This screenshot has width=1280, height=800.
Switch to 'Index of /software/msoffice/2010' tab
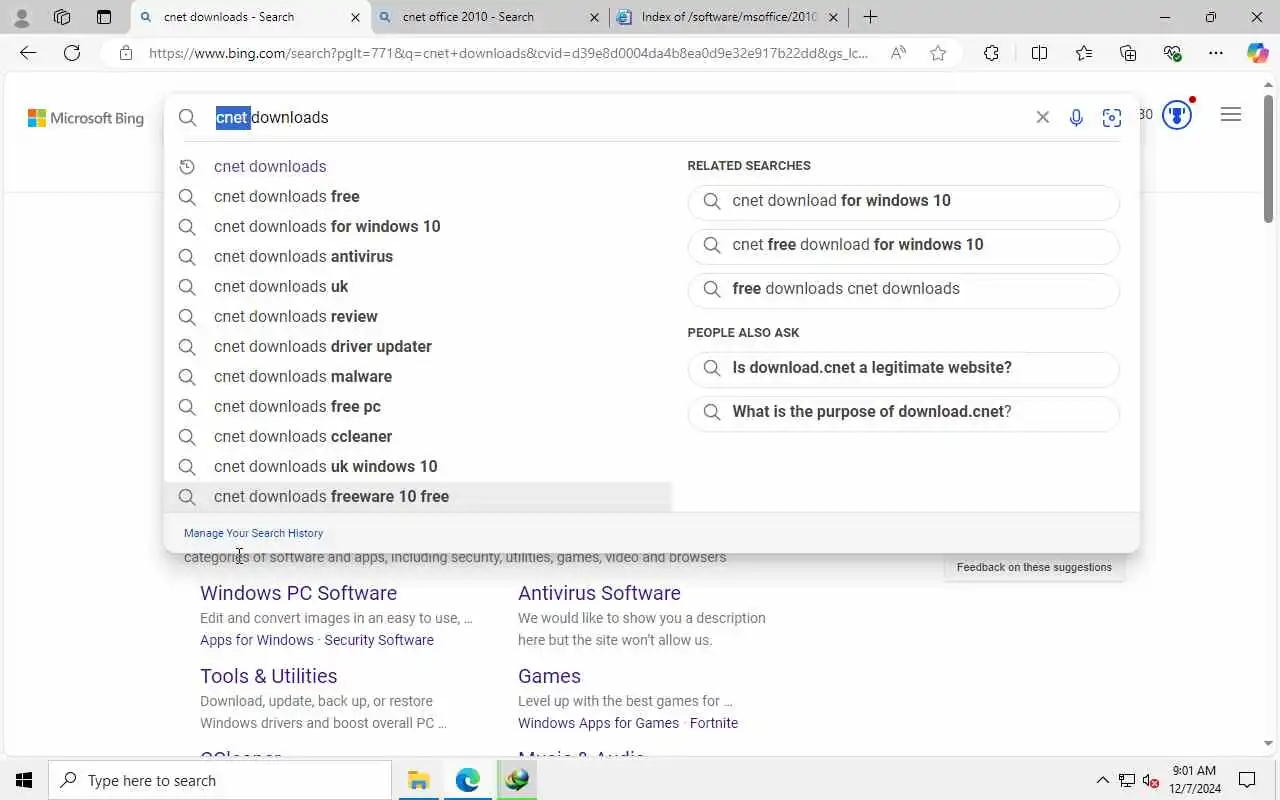pyautogui.click(x=730, y=17)
